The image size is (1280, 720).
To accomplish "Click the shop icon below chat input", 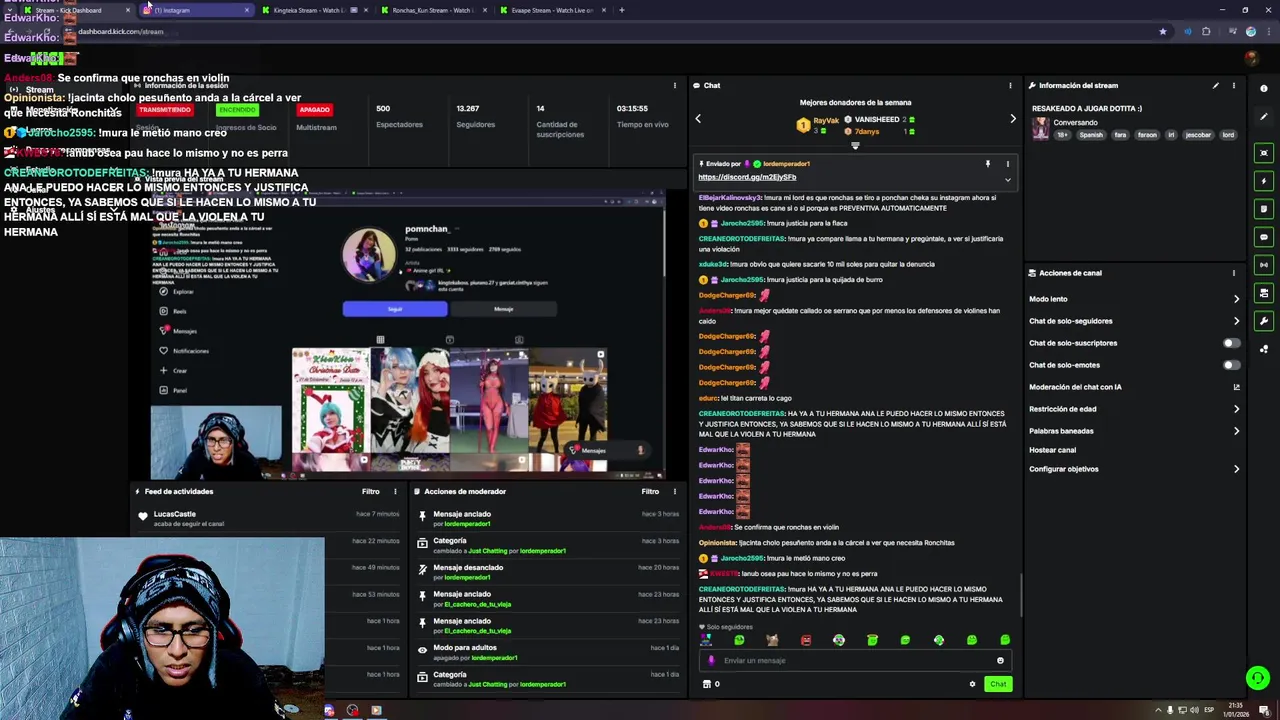I will pyautogui.click(x=707, y=684).
